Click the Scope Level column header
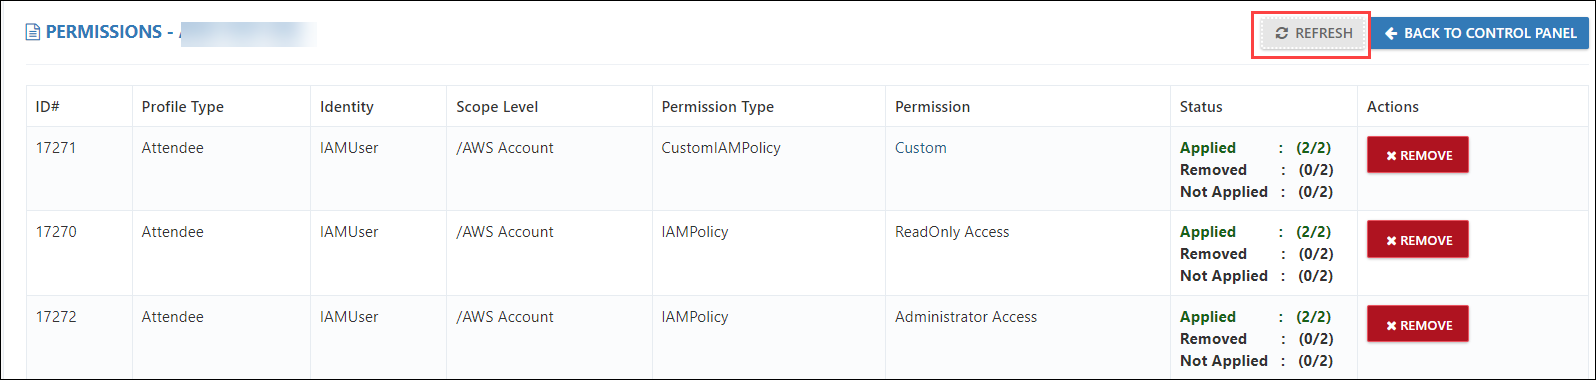The width and height of the screenshot is (1596, 380). point(497,107)
